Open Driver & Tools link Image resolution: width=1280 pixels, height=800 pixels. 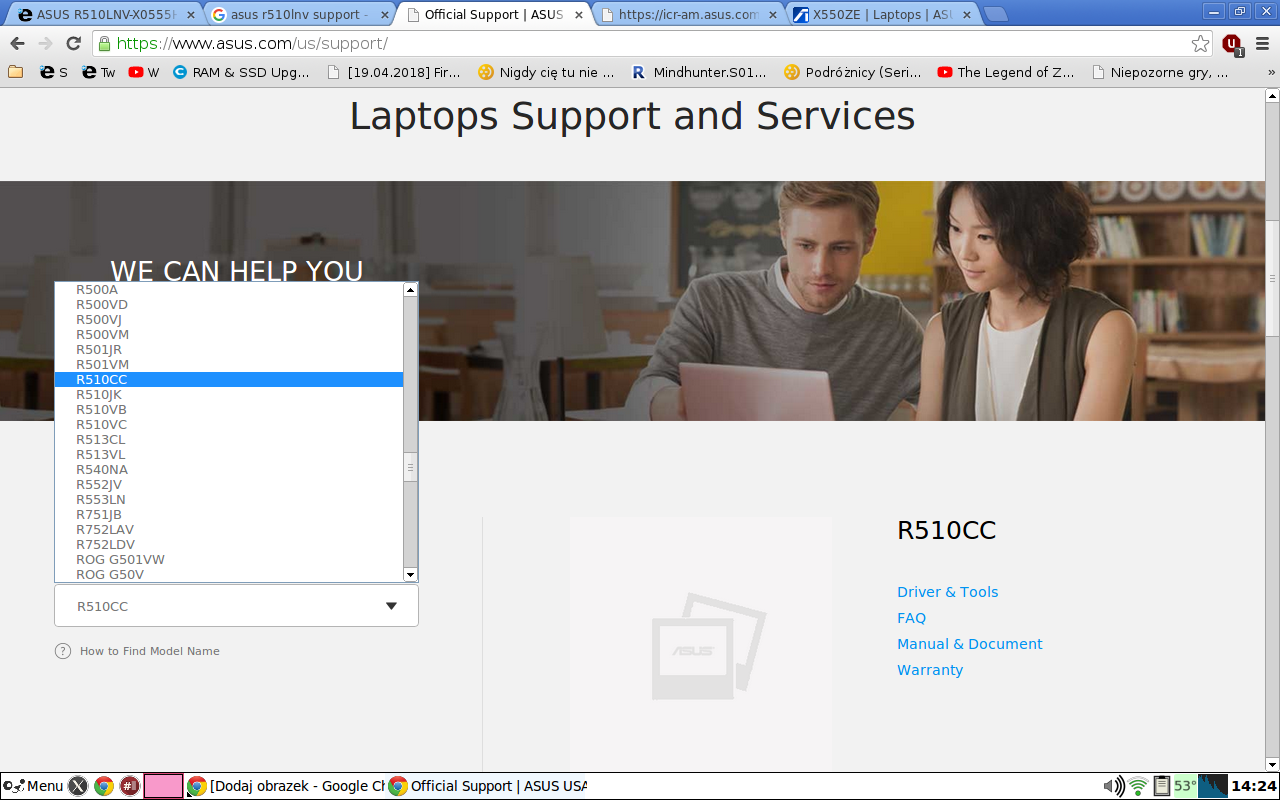[947, 592]
